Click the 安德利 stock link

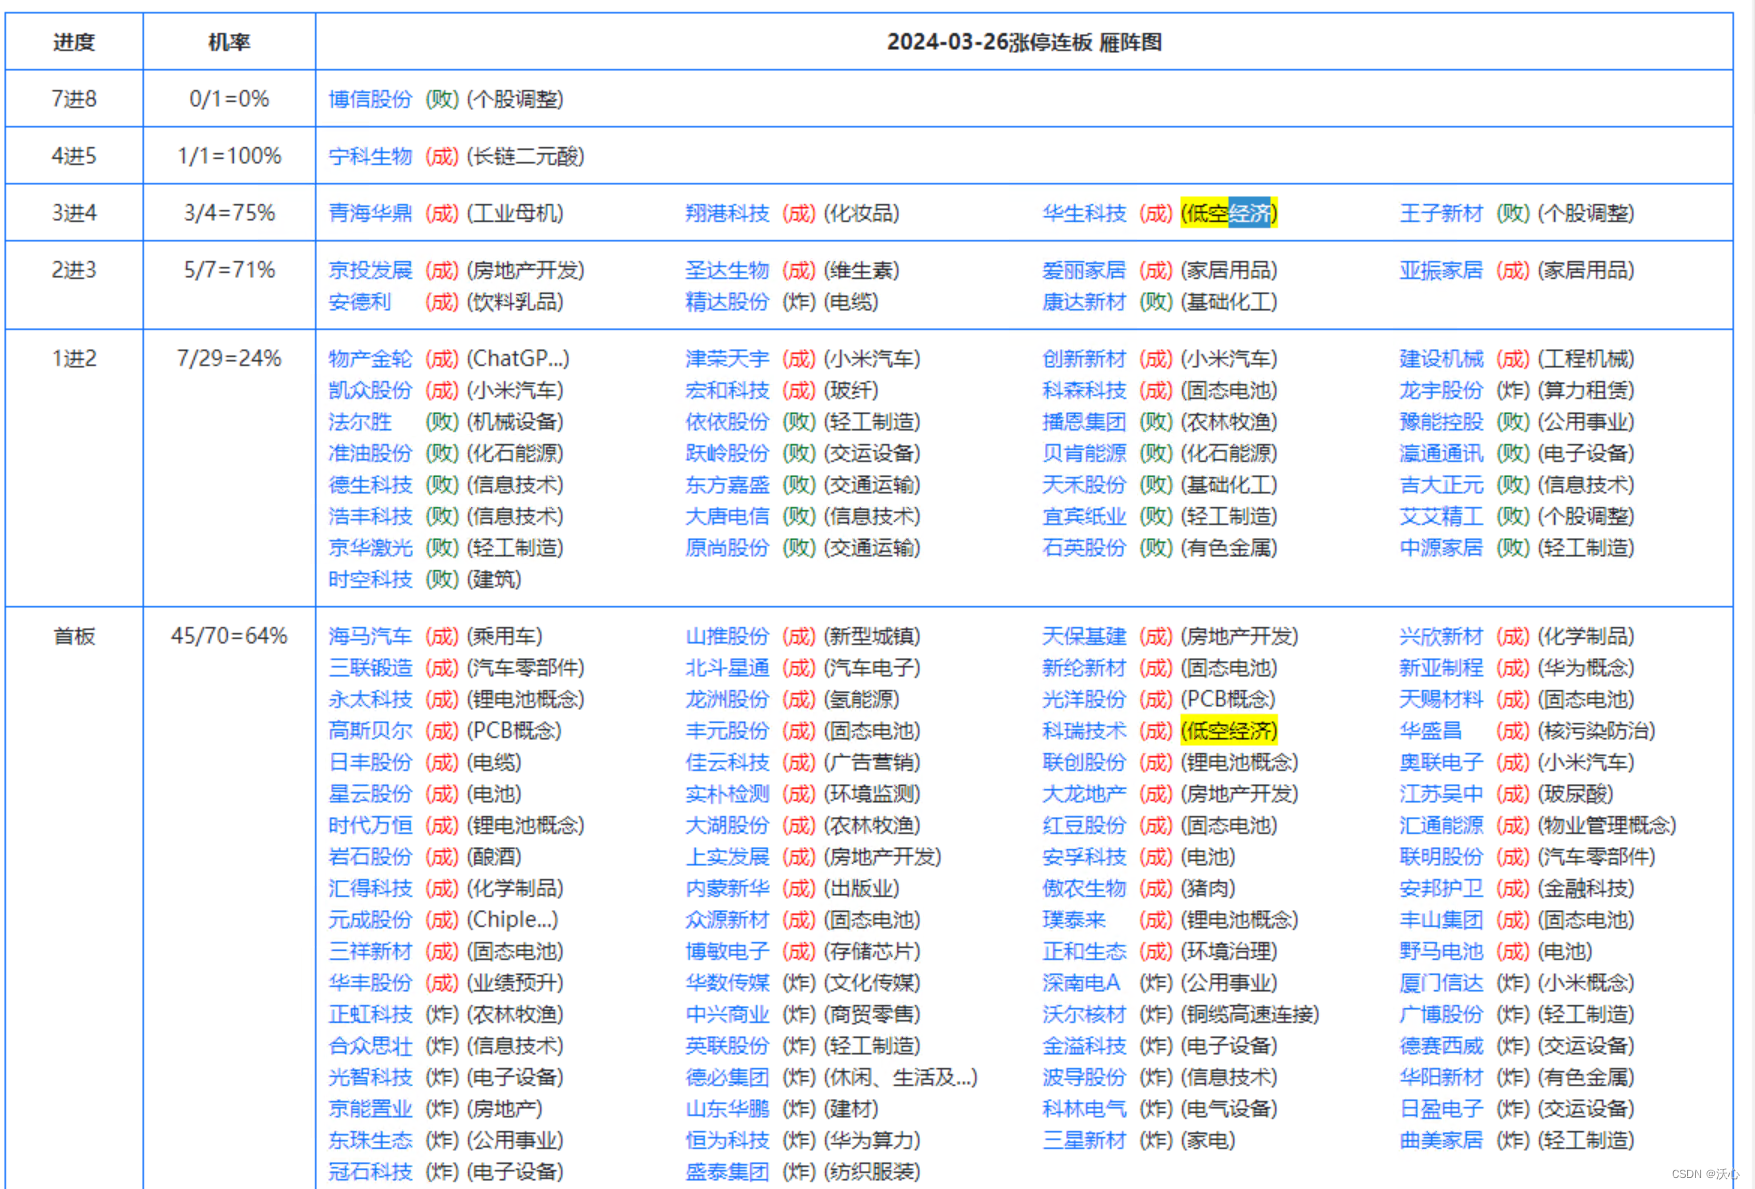[x=359, y=302]
